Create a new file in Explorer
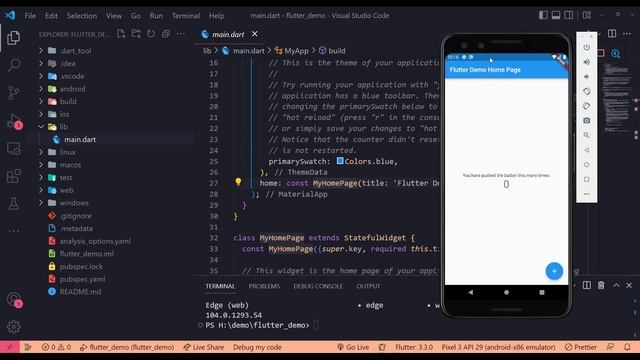The height and width of the screenshot is (360, 640). pos(121,34)
